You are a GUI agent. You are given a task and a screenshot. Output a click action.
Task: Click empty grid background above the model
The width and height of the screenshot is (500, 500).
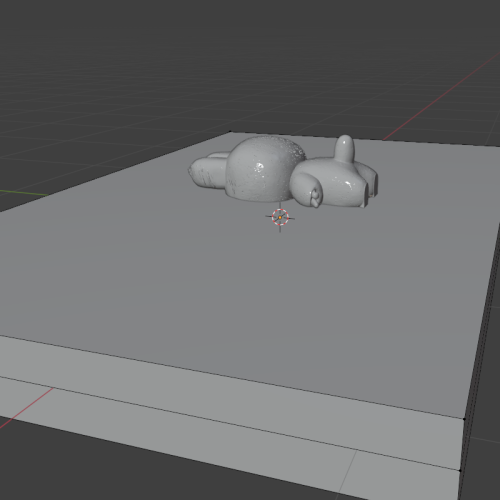coord(250,67)
